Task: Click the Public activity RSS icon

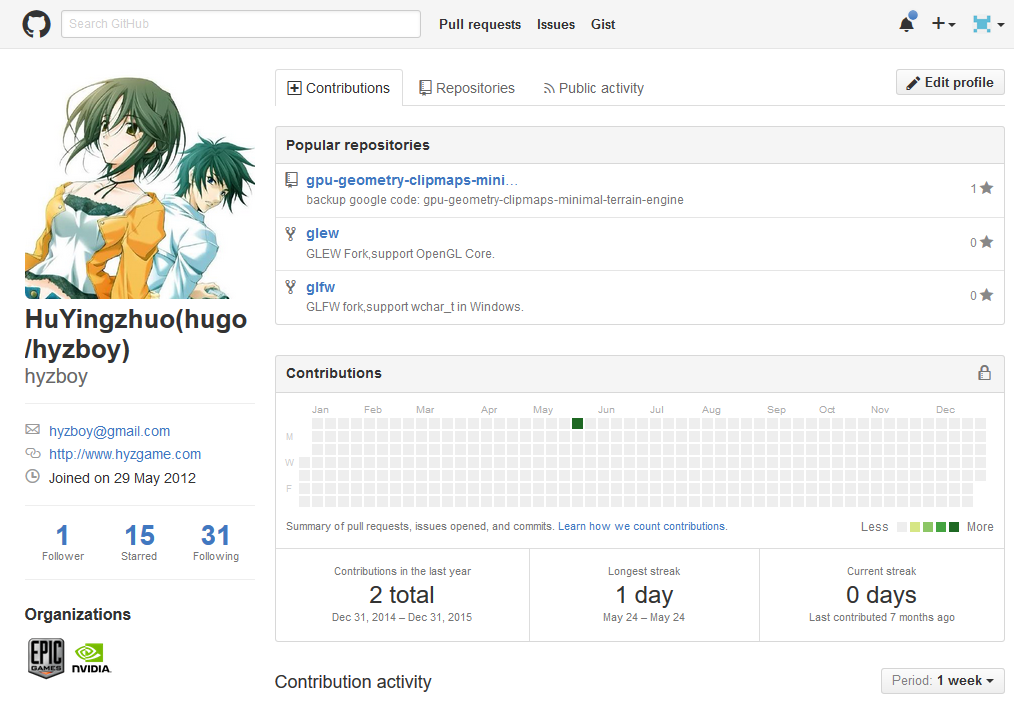Action: 549,89
